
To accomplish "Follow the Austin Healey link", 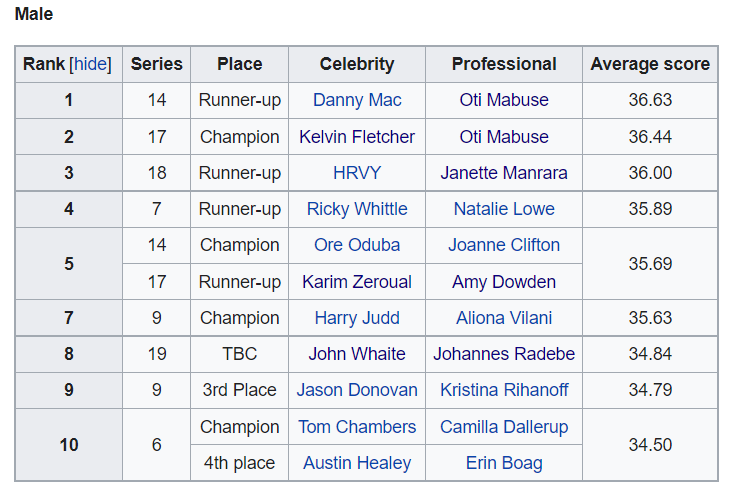I will [357, 463].
